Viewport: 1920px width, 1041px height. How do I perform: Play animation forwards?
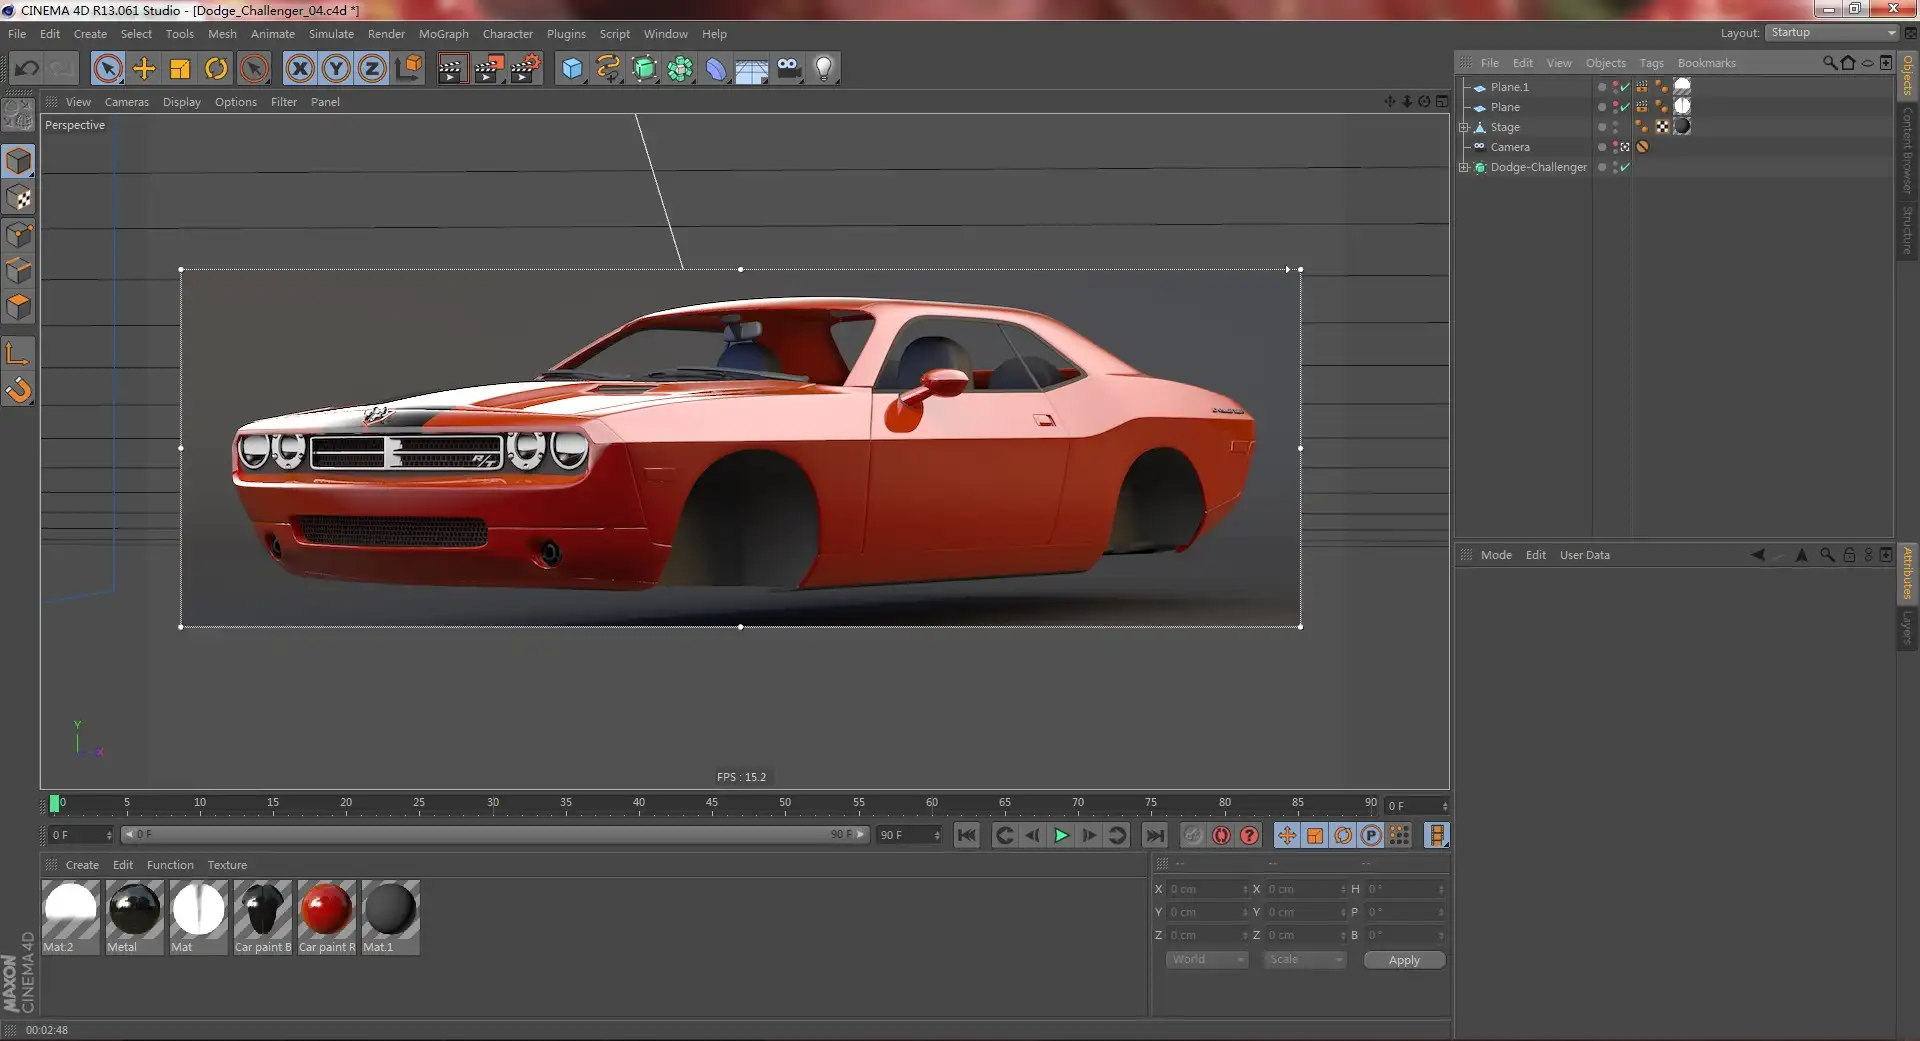click(x=1061, y=835)
